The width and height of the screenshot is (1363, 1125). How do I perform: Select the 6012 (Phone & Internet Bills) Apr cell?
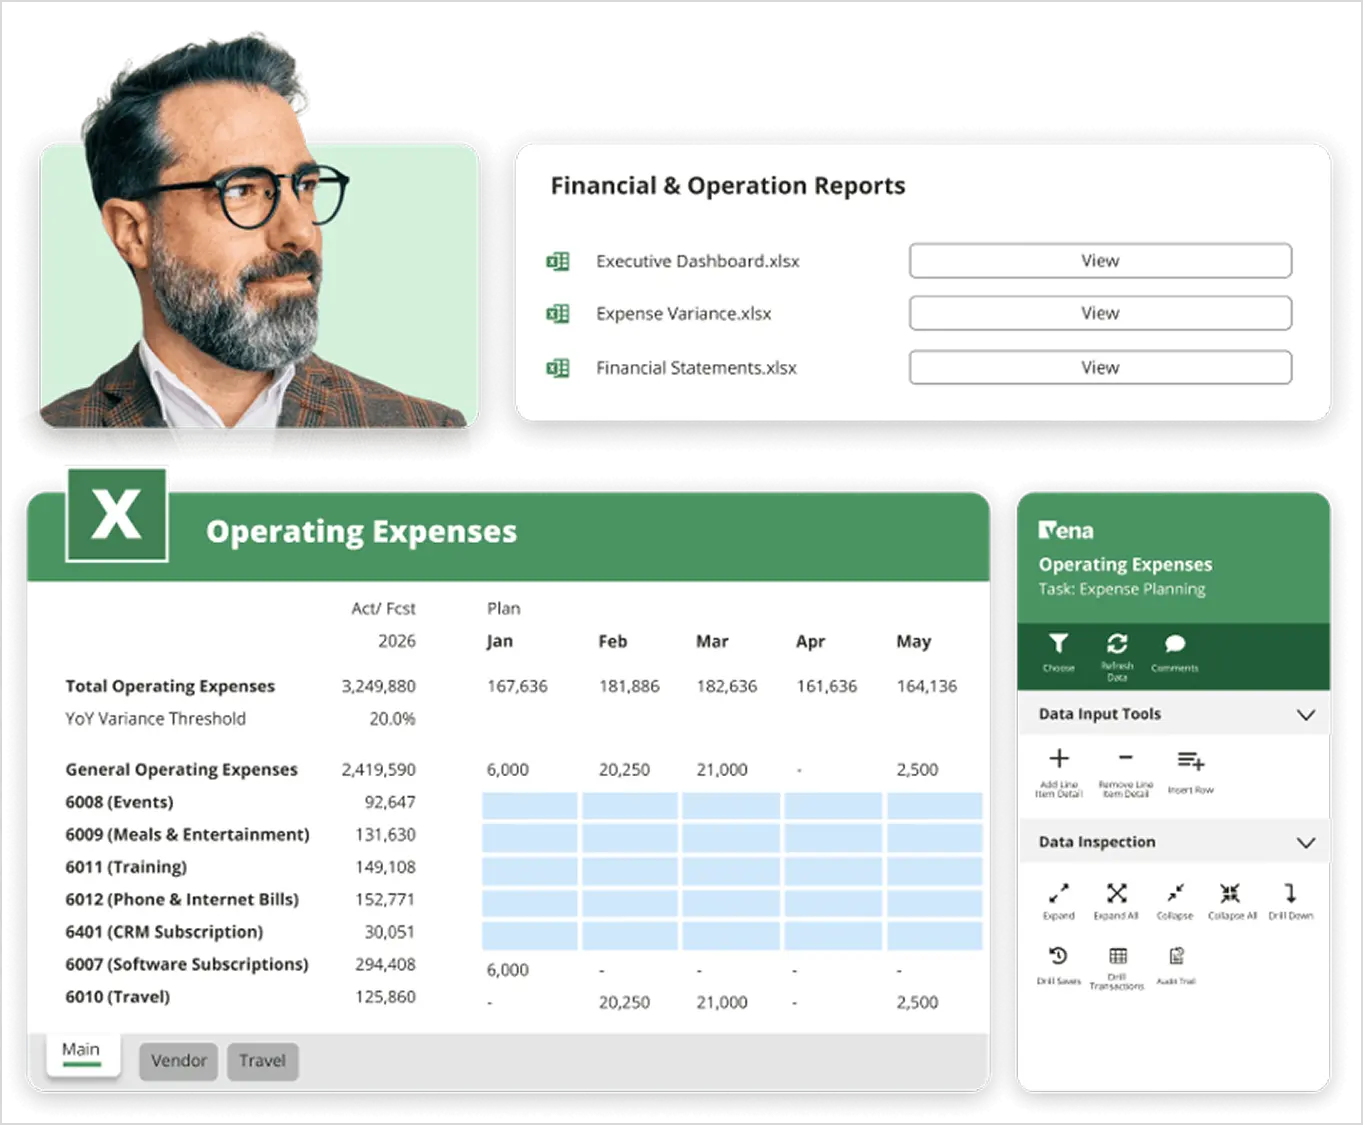coord(833,903)
